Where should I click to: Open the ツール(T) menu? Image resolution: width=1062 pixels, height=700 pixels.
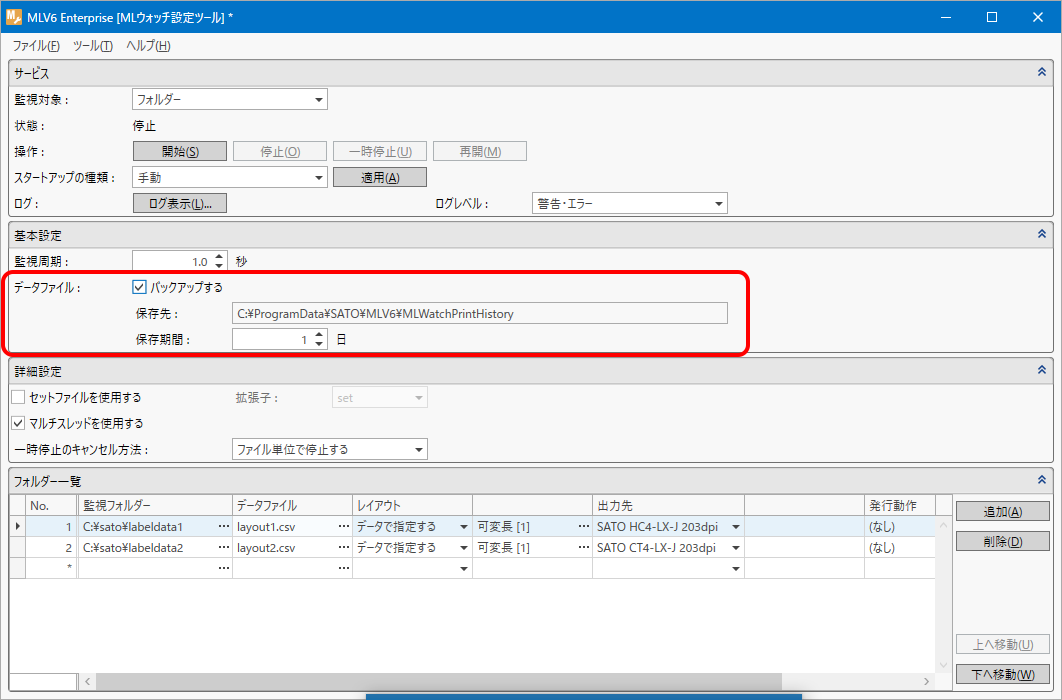click(93, 46)
